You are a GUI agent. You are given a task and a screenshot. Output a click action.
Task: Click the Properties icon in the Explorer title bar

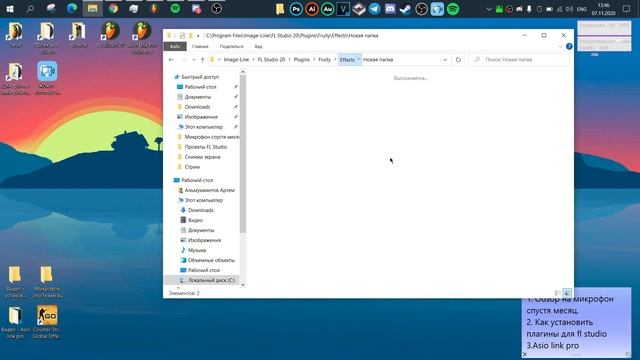pyautogui.click(x=182, y=36)
